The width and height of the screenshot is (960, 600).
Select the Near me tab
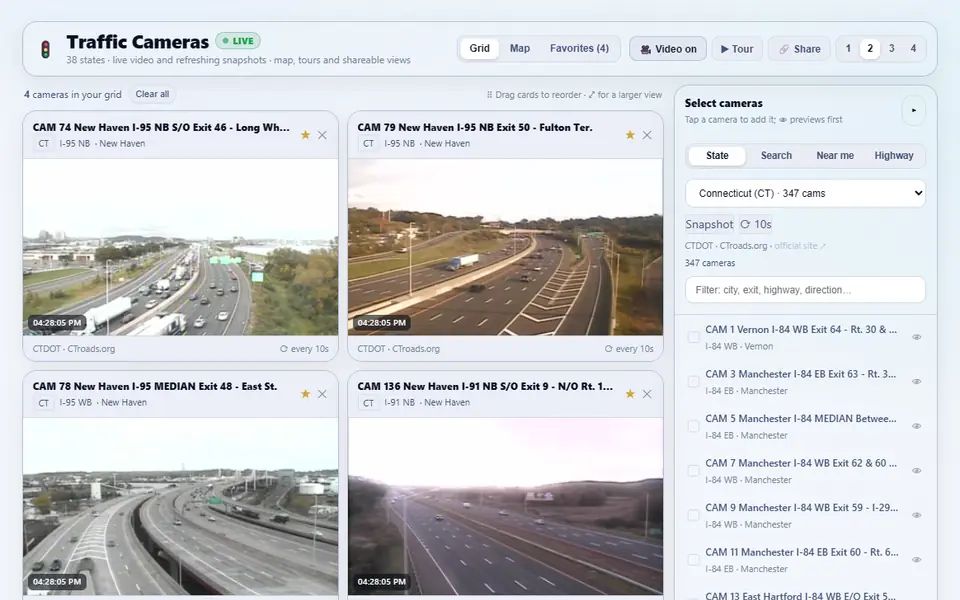[835, 156]
